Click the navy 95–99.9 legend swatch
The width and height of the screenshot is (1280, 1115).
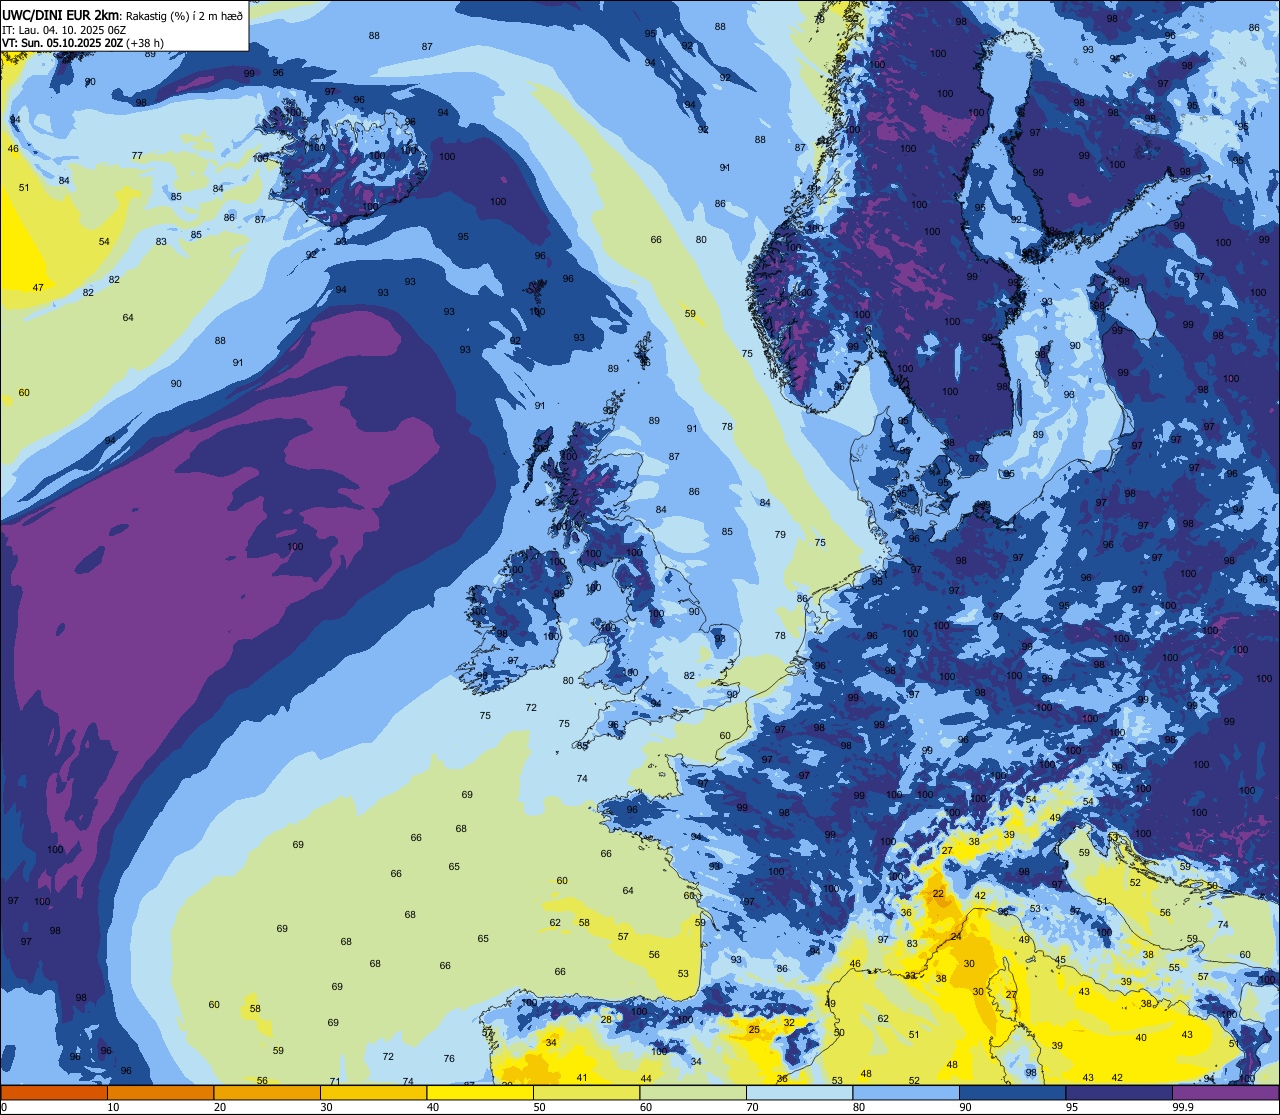coord(1119,1092)
